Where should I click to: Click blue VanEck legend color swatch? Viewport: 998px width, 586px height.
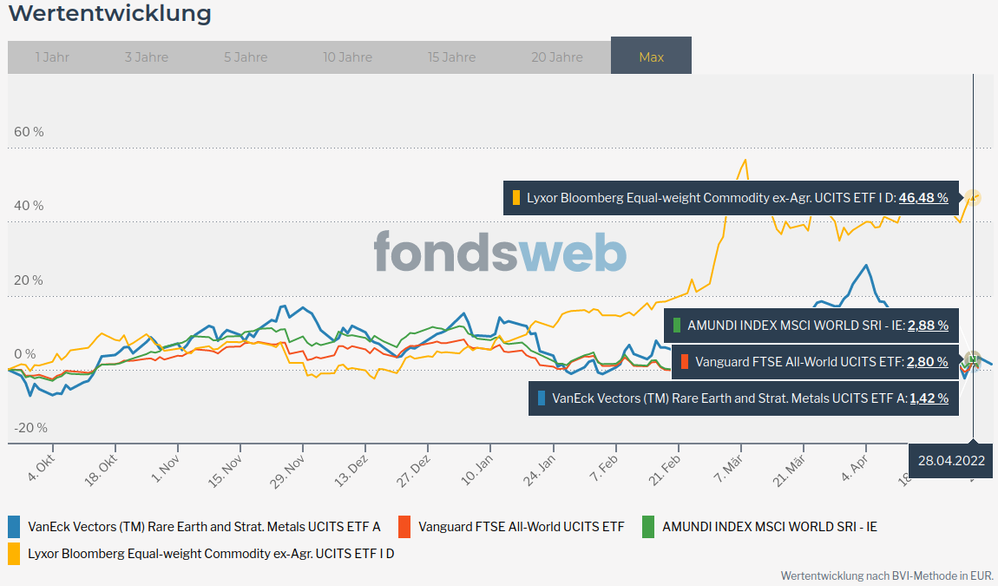tap(14, 526)
